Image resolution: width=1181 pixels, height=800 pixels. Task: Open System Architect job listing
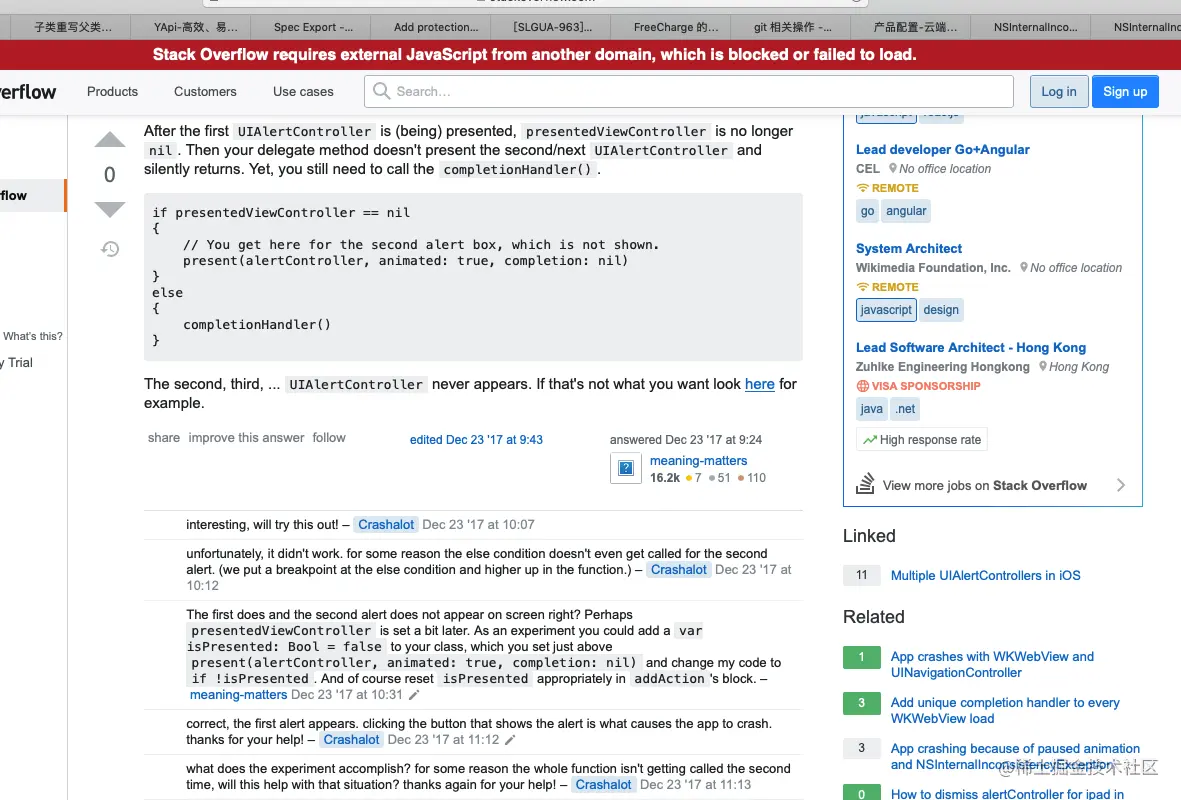tap(908, 249)
